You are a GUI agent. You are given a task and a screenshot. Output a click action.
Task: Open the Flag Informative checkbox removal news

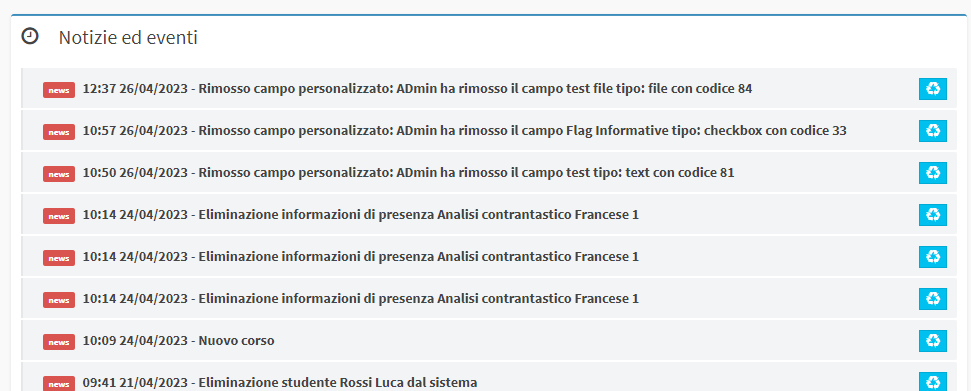[x=464, y=131]
